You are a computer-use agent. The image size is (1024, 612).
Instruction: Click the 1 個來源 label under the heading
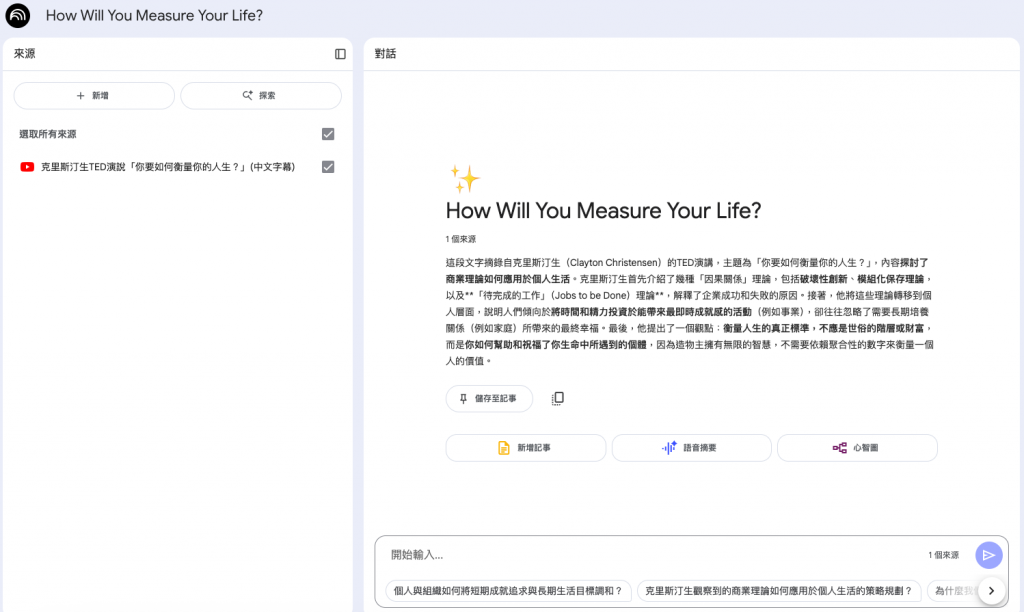460,239
